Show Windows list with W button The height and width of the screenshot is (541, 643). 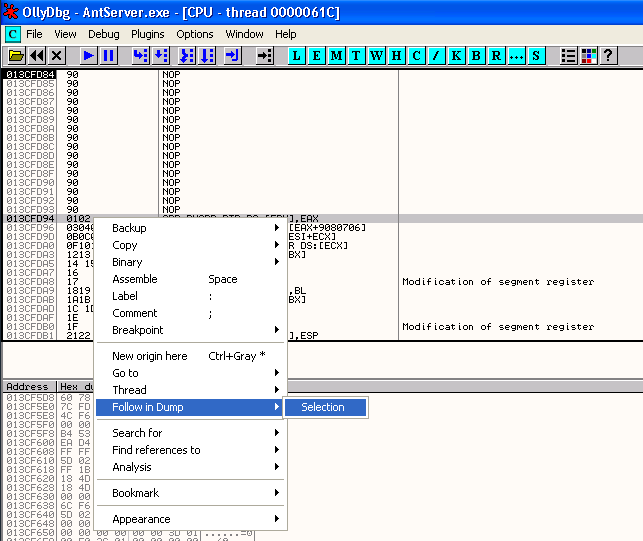376,56
